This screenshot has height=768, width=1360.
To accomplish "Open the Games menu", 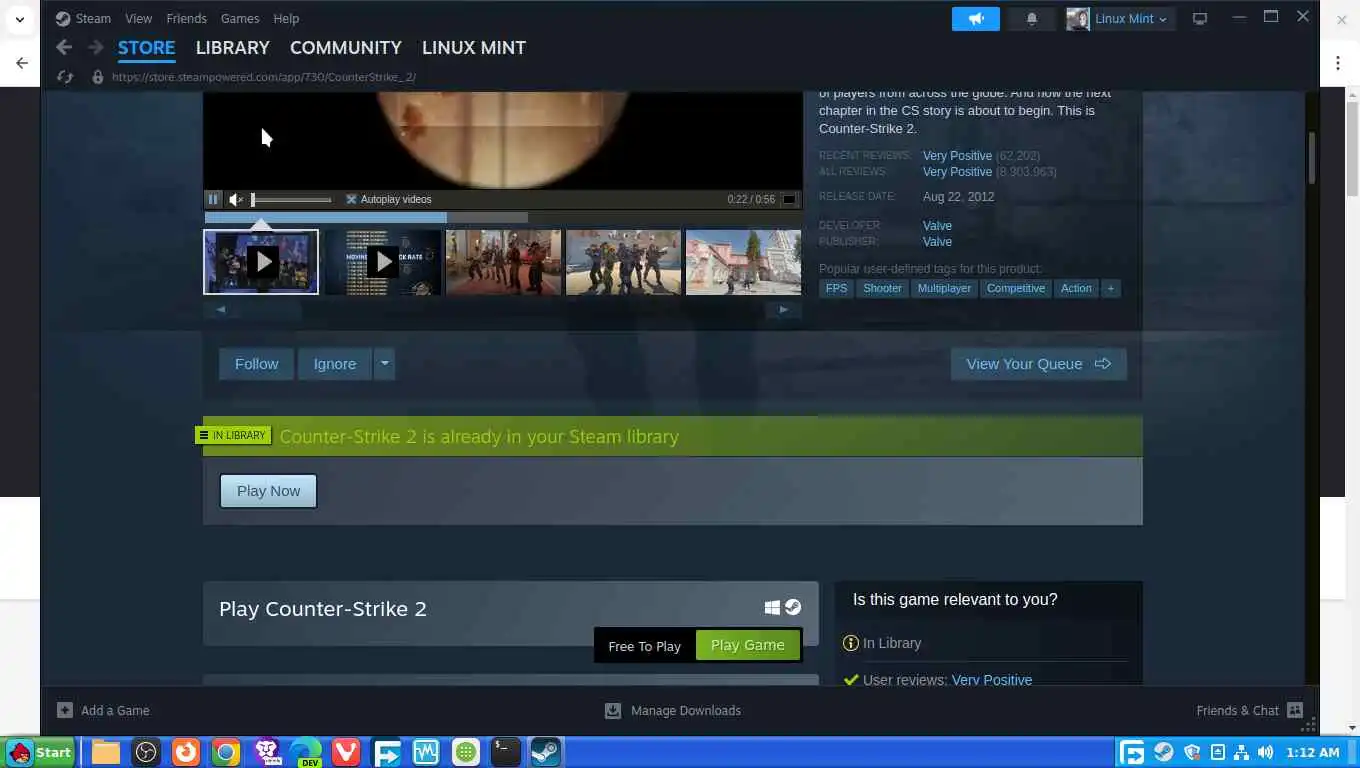I will point(240,18).
